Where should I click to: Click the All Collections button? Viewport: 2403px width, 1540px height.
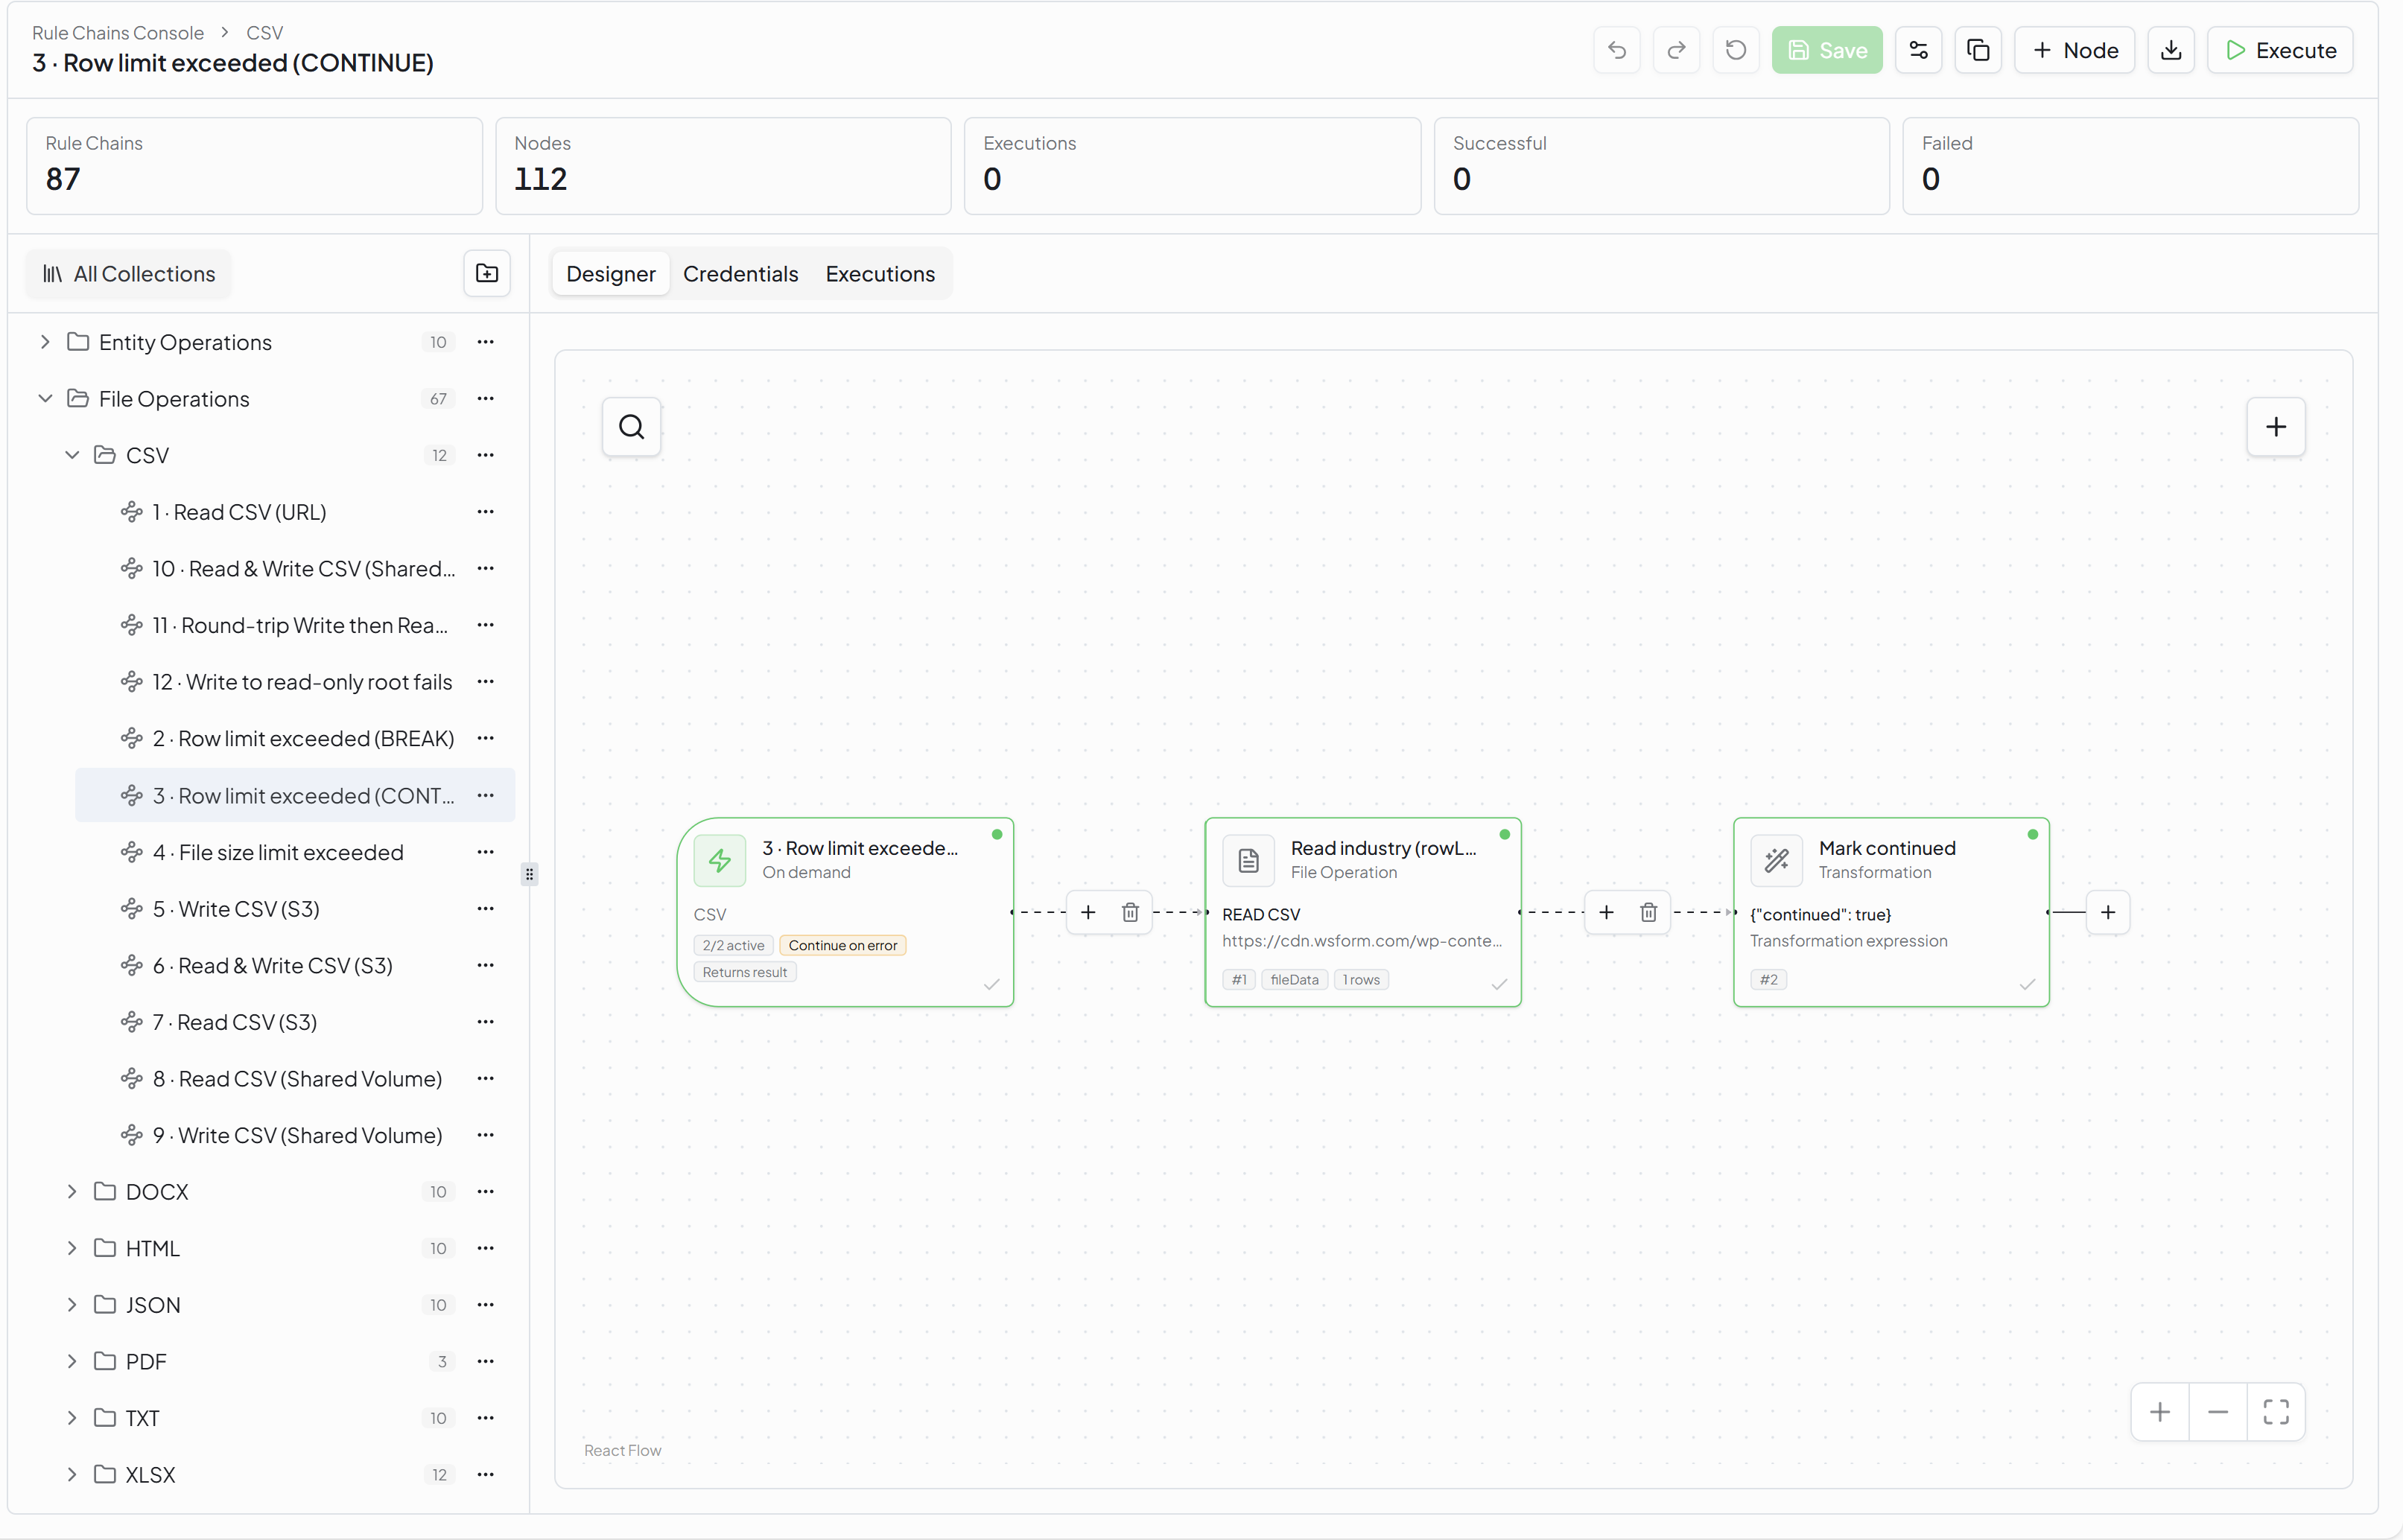pos(128,274)
